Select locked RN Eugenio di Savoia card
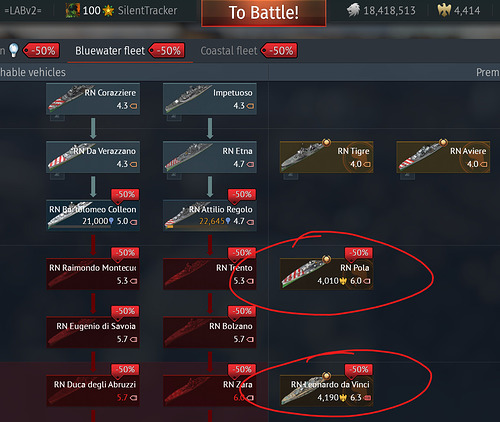The width and height of the screenshot is (500, 422). (x=93, y=332)
